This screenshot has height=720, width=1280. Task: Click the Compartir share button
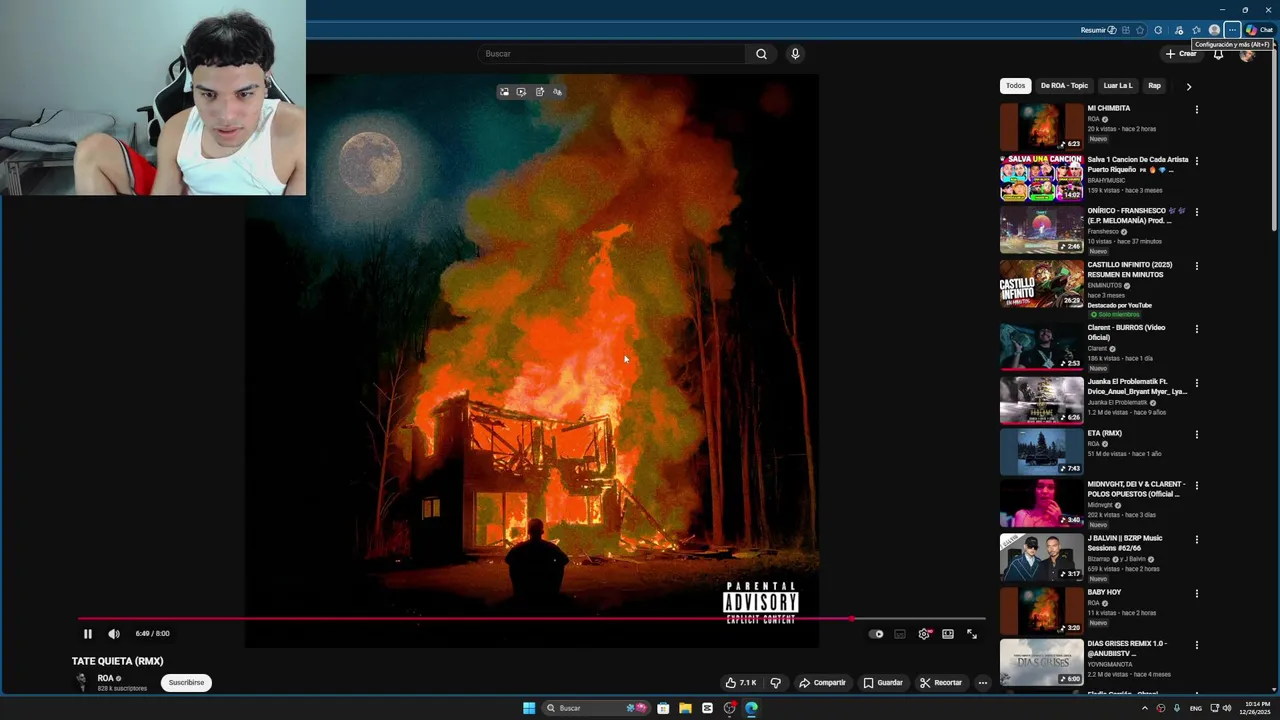click(822, 683)
